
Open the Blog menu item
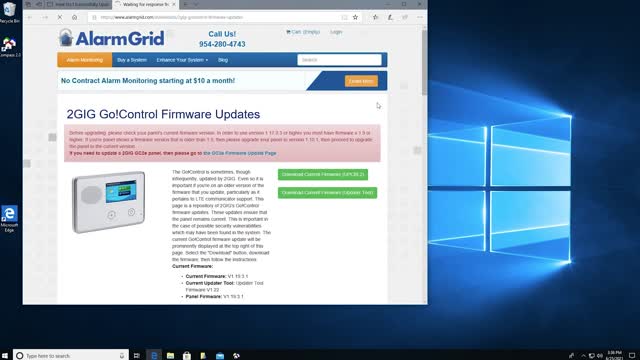click(x=223, y=60)
